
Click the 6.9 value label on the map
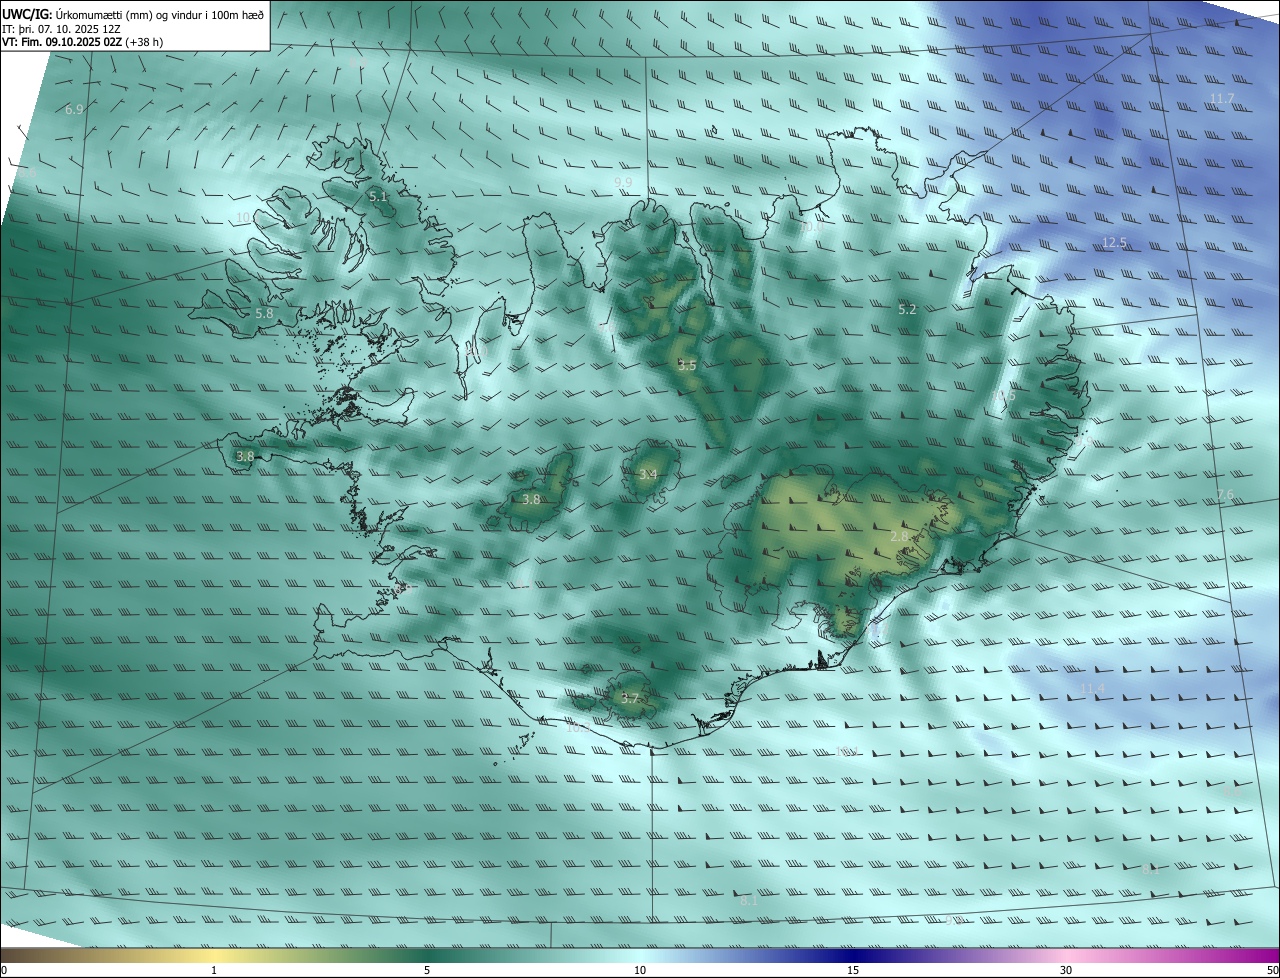tap(74, 109)
